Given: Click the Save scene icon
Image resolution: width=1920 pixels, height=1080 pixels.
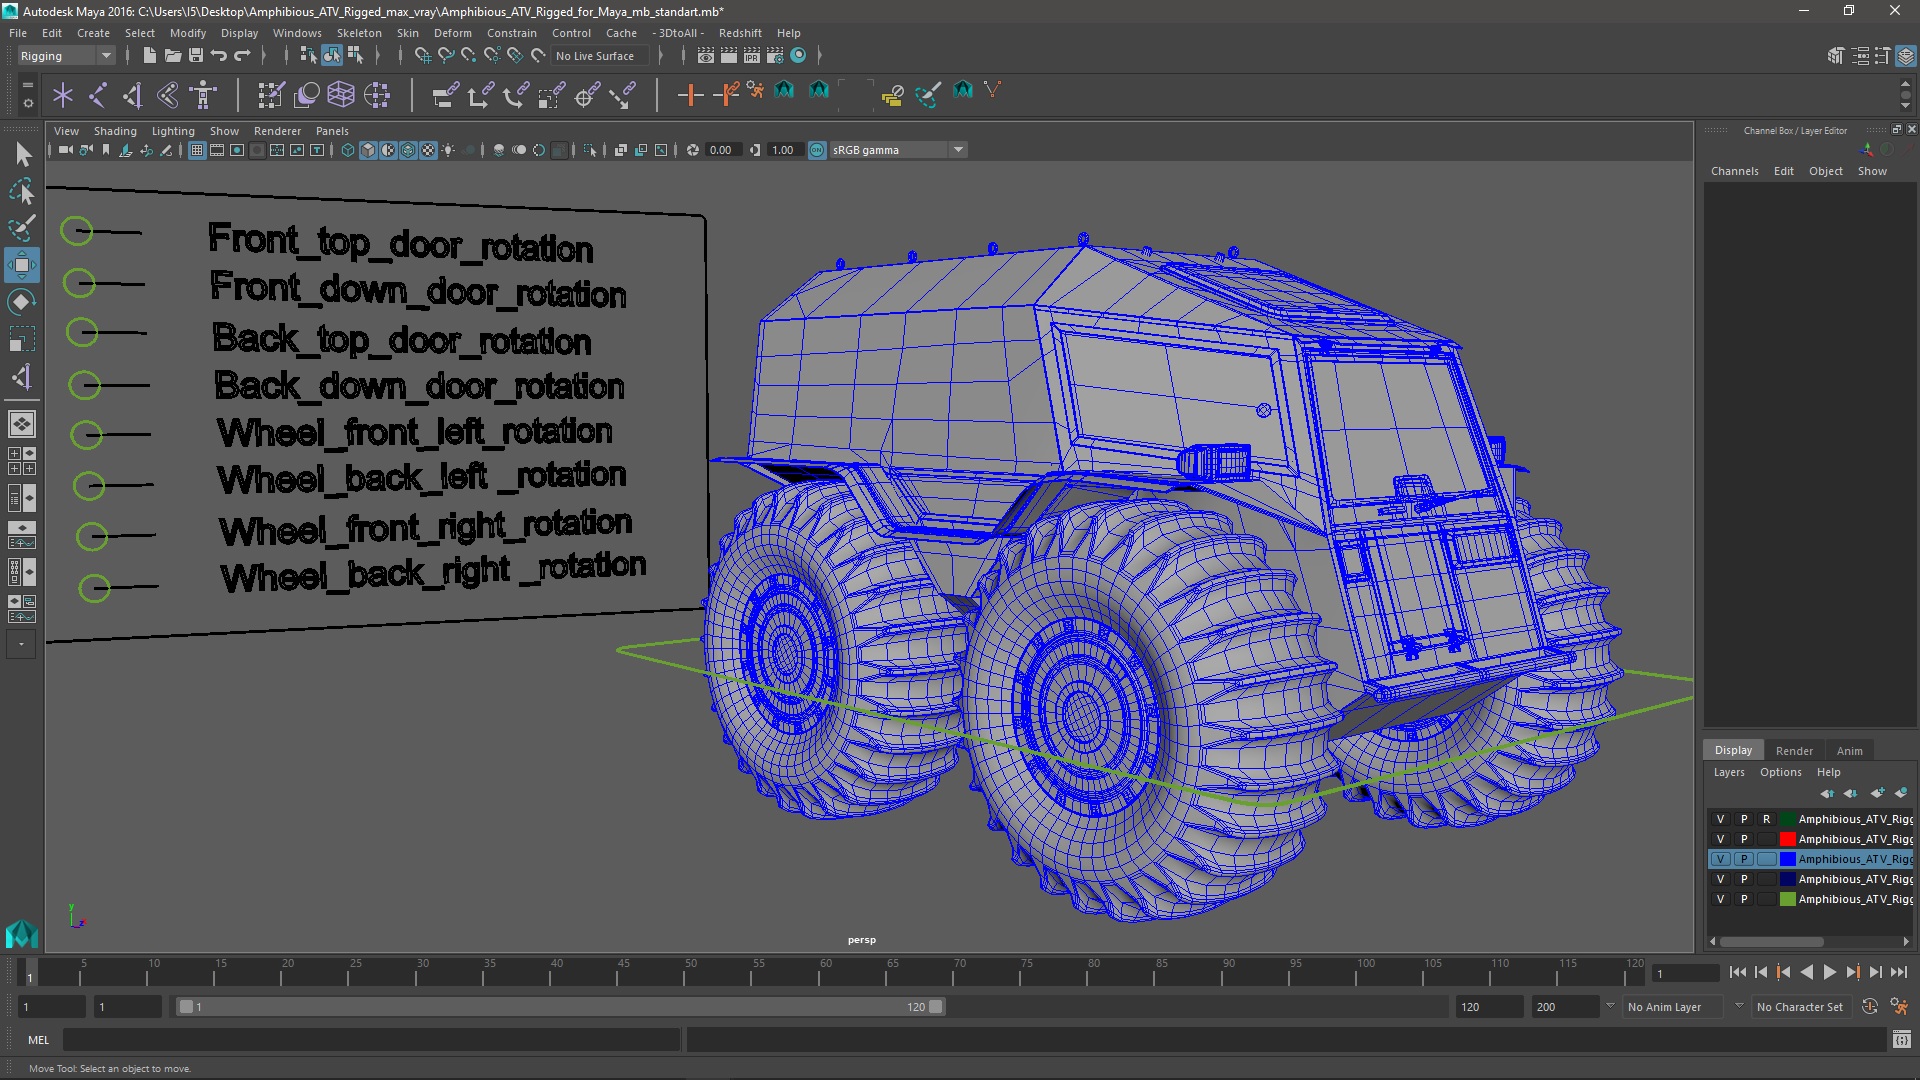Looking at the screenshot, I should click(196, 56).
